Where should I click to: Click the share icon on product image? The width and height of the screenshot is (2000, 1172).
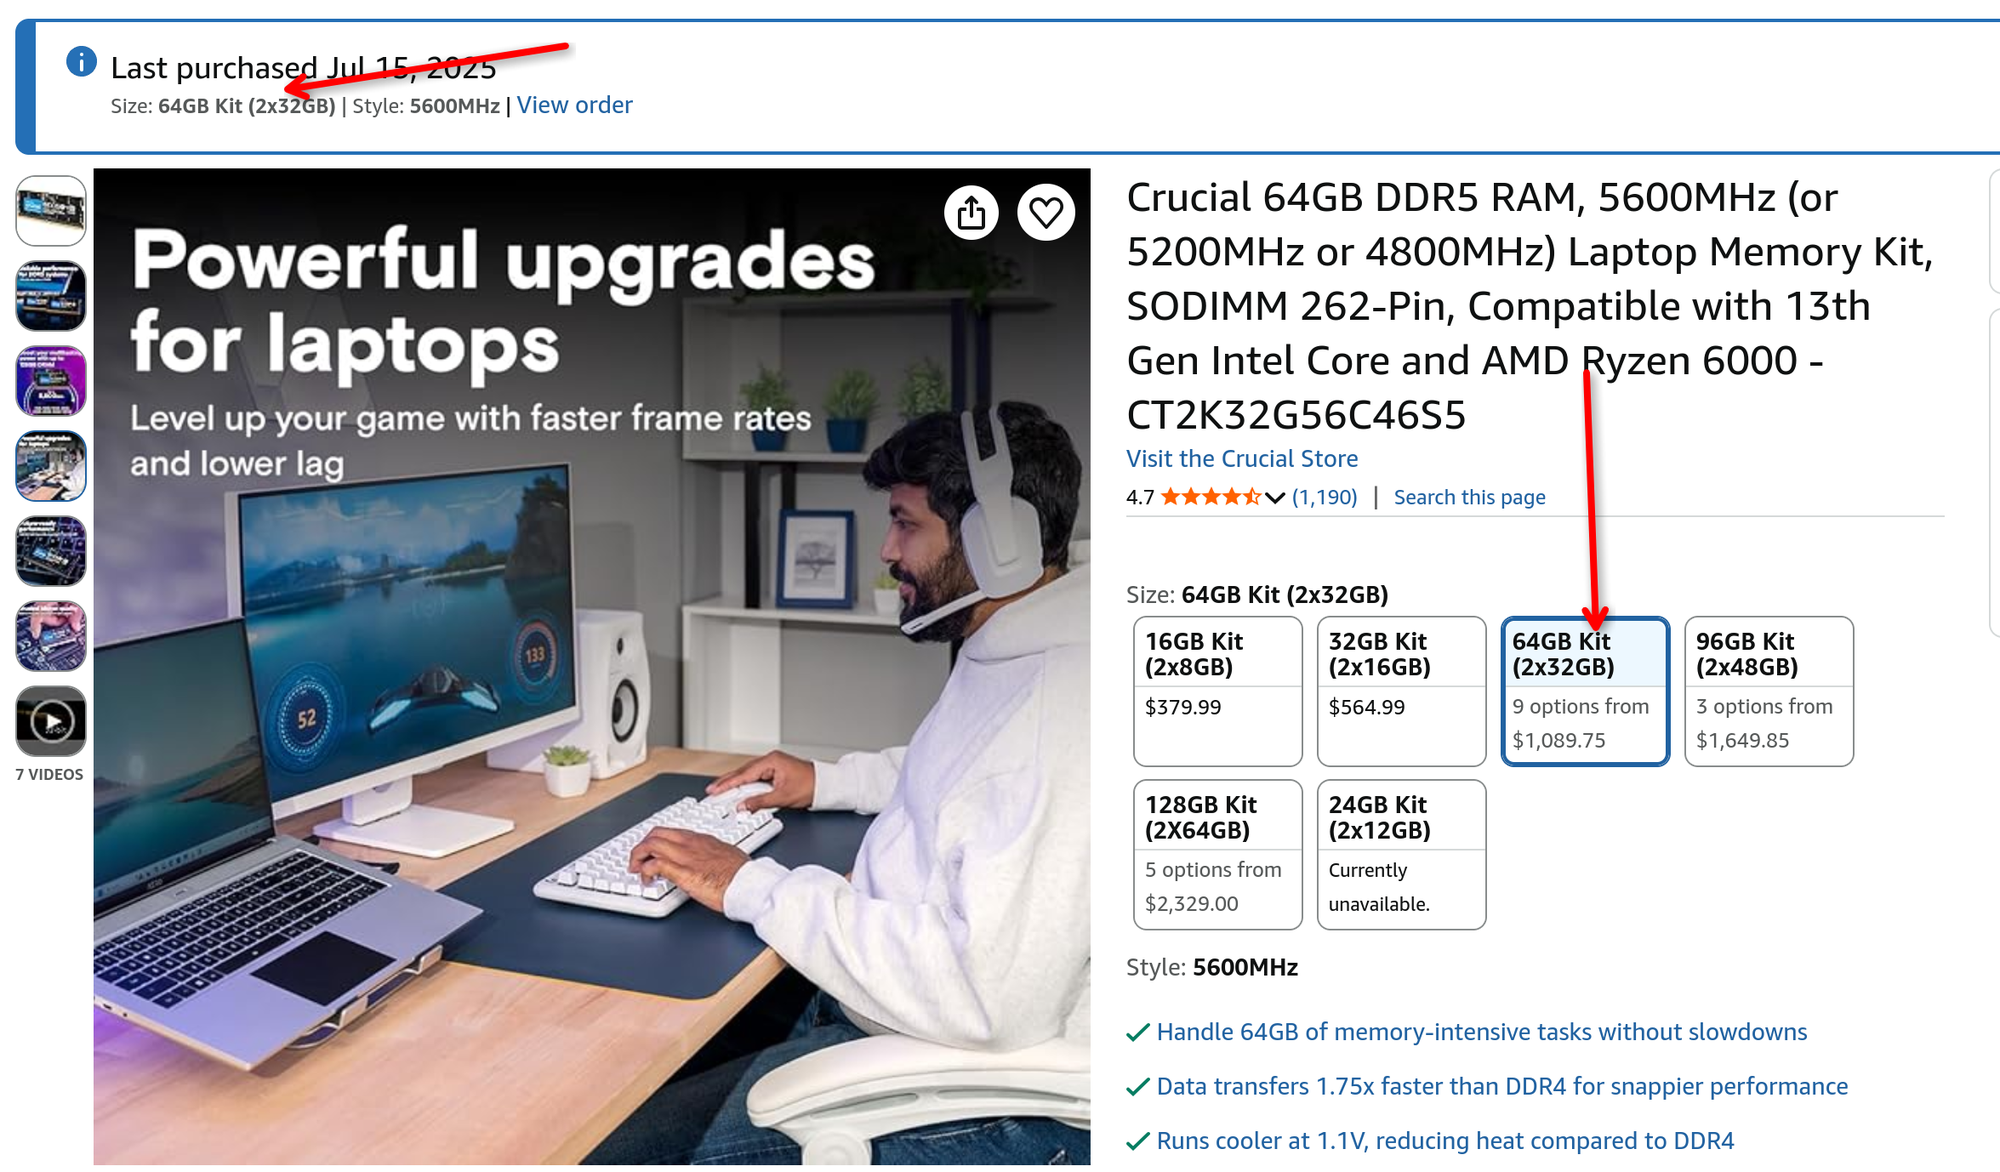point(971,212)
